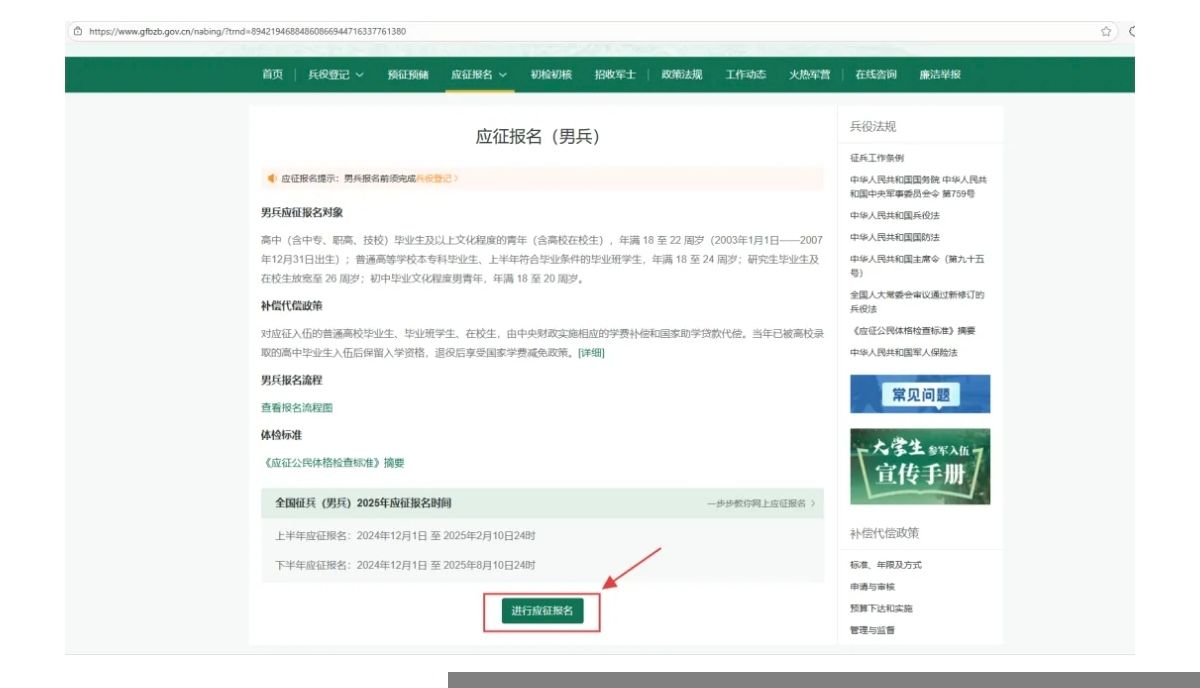Open 政策法规 from the top navigation
Viewport: 1200px width, 688px height.
(682, 75)
